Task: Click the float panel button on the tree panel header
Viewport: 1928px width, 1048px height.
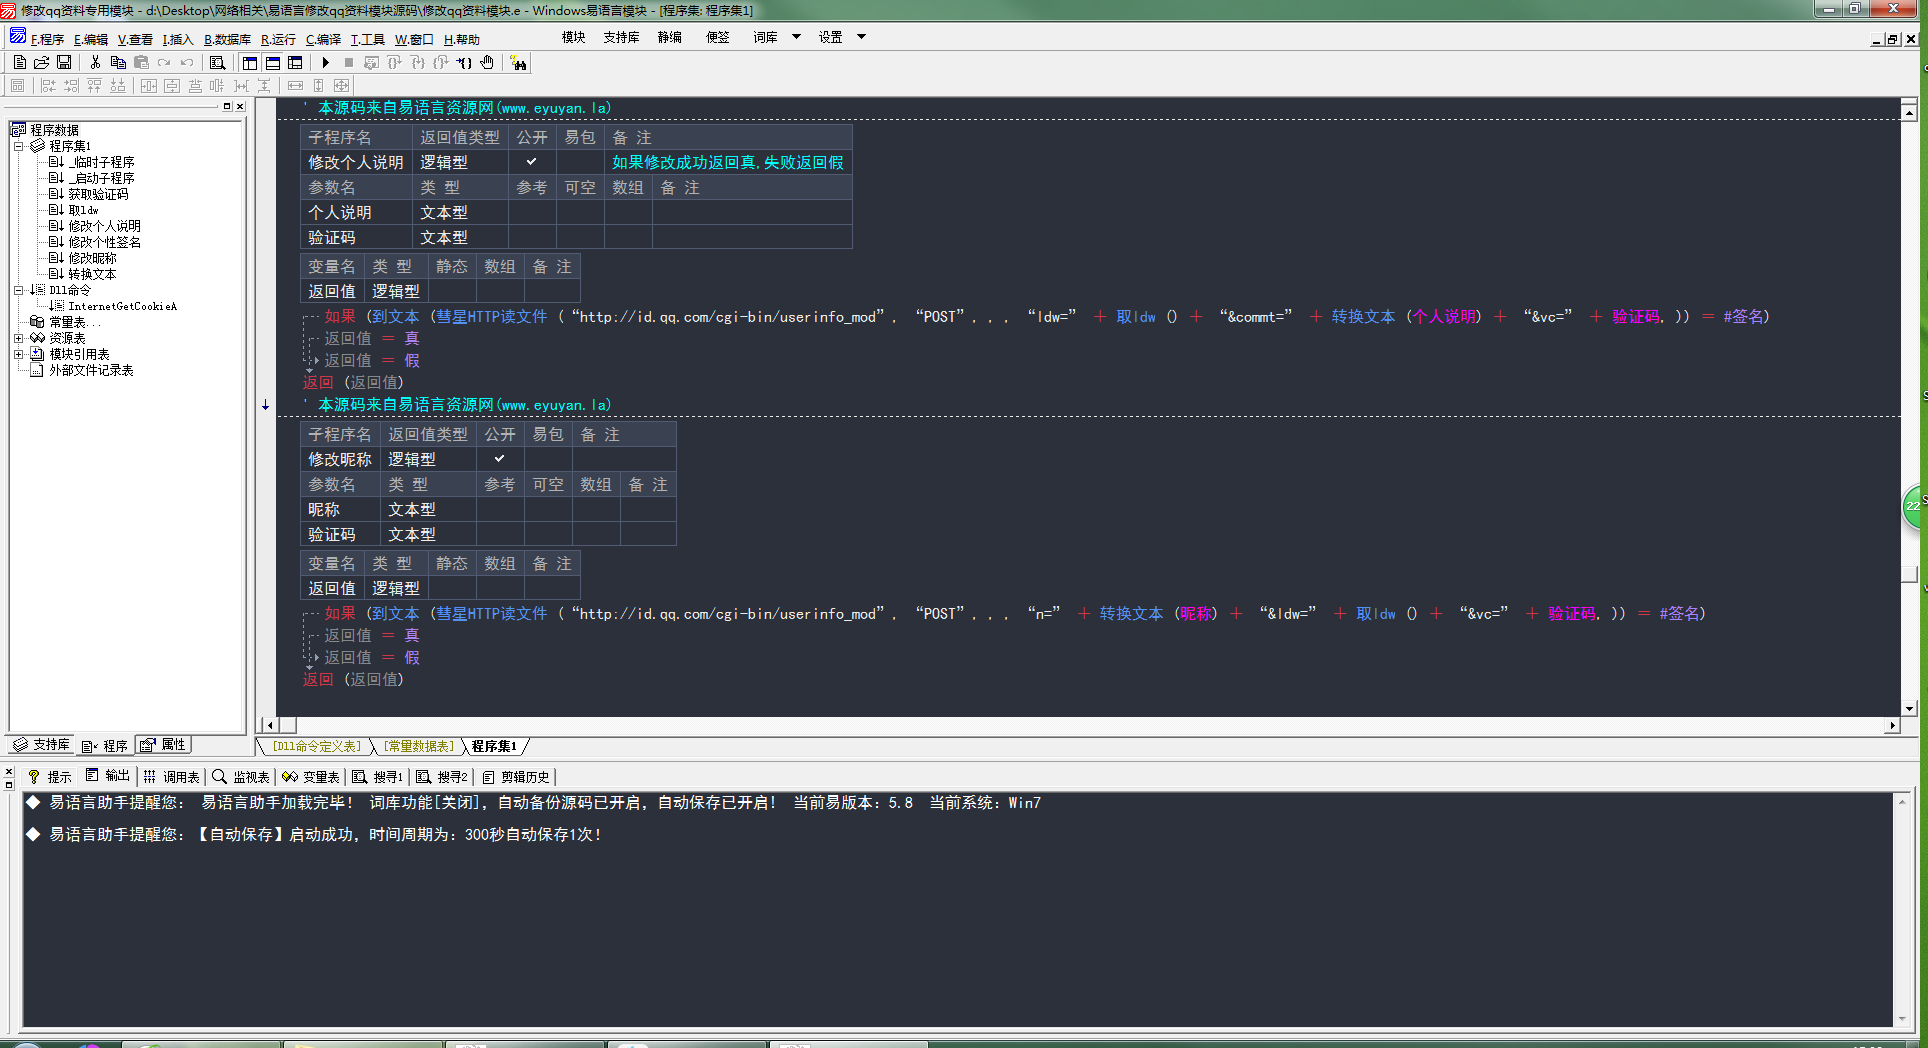Action: point(227,106)
